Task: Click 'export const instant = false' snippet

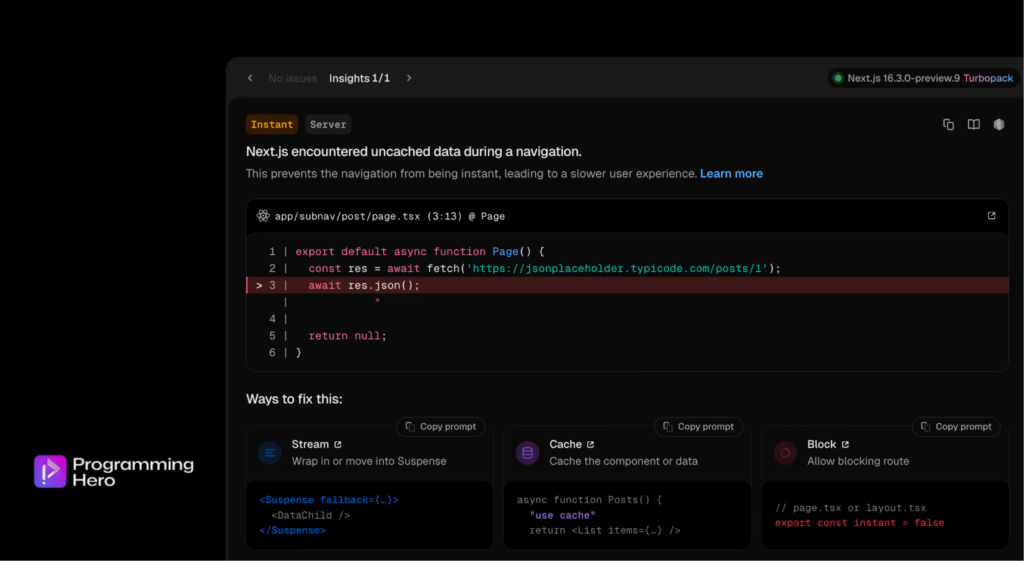Action: point(859,523)
